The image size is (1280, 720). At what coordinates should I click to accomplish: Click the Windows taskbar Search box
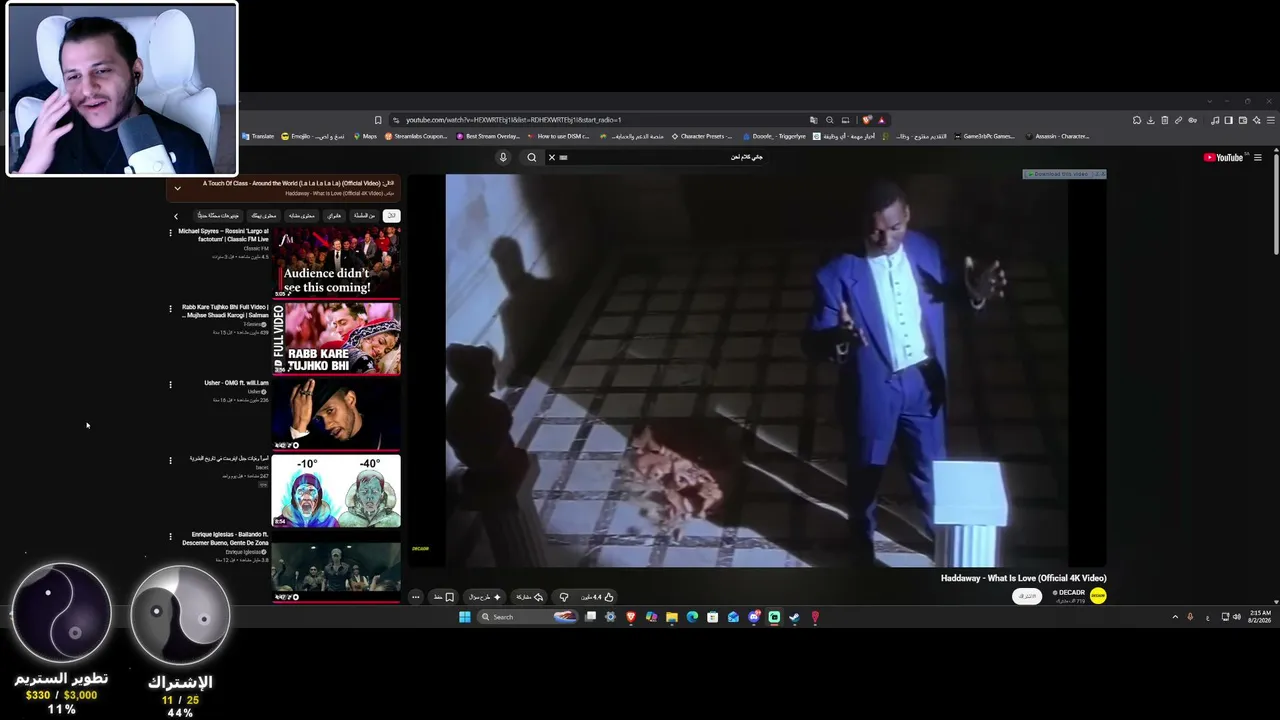(x=528, y=617)
